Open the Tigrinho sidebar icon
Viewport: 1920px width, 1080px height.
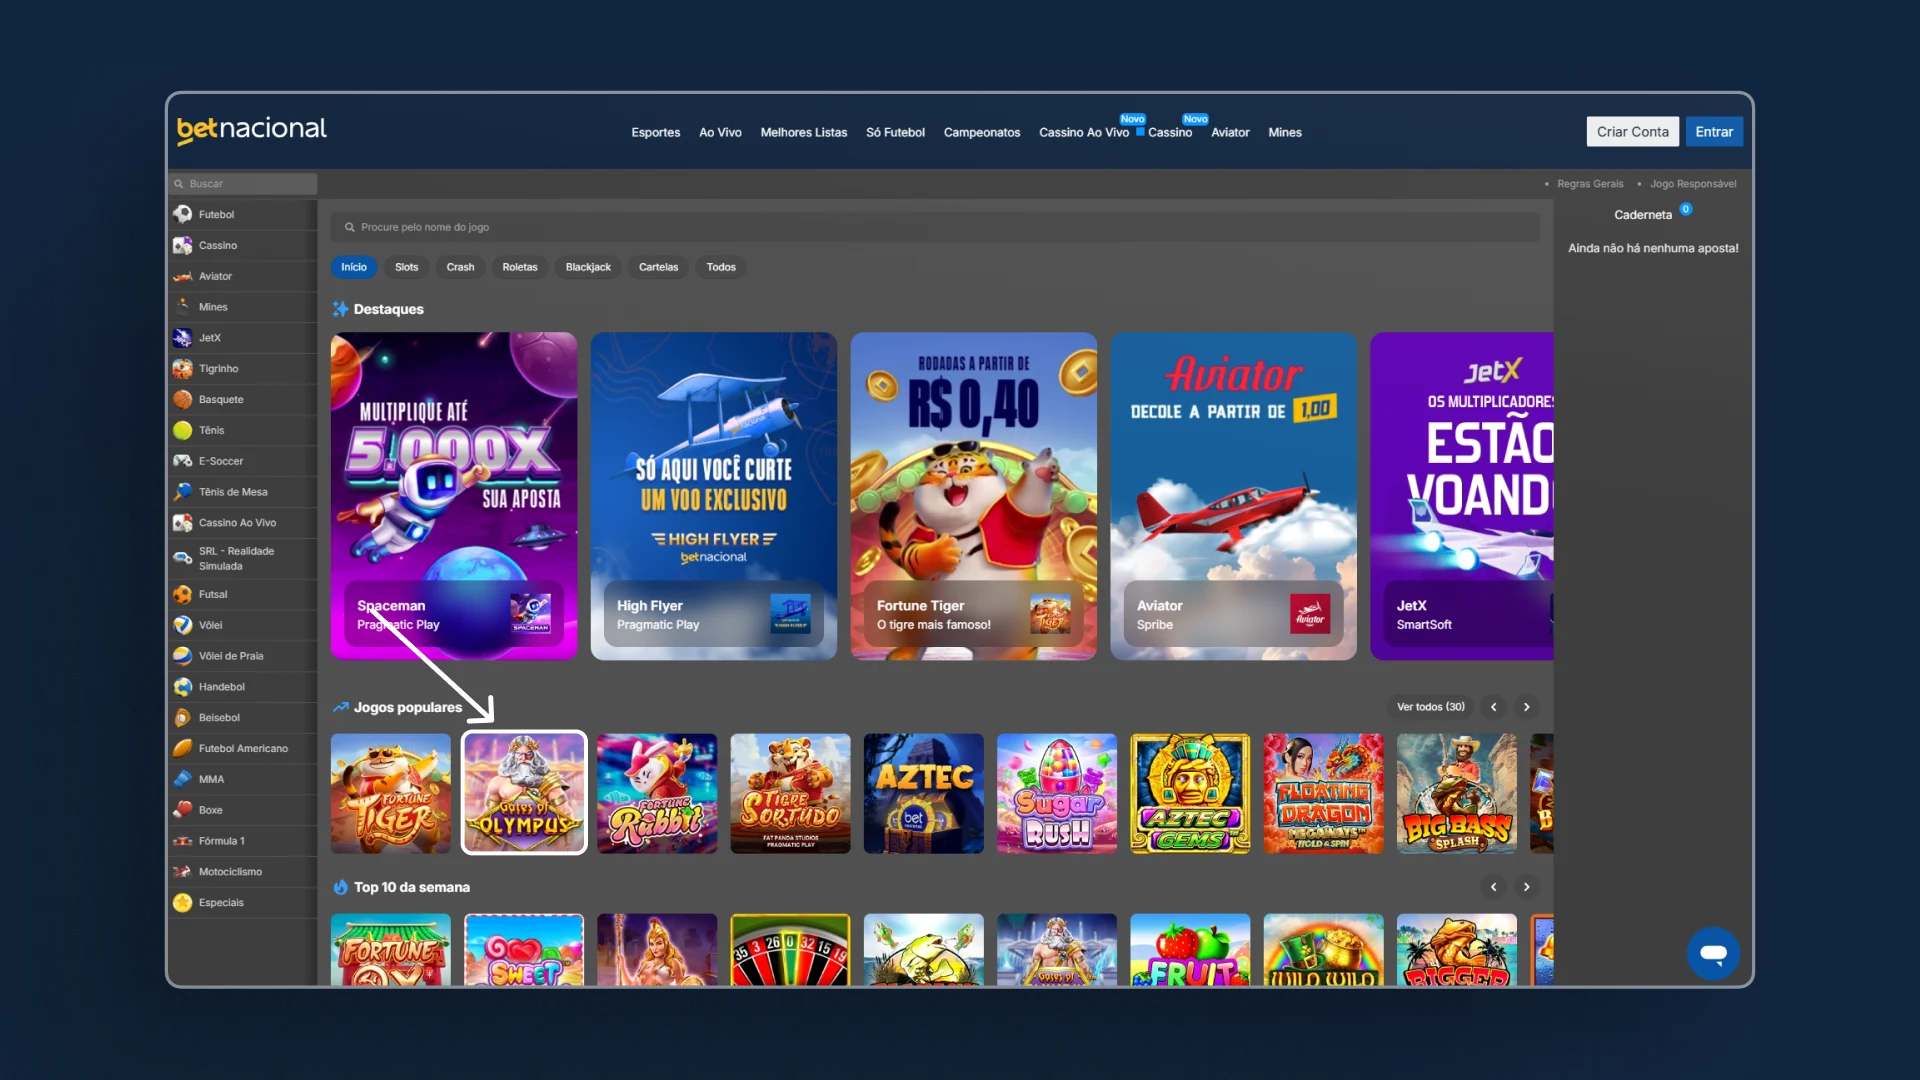click(183, 369)
